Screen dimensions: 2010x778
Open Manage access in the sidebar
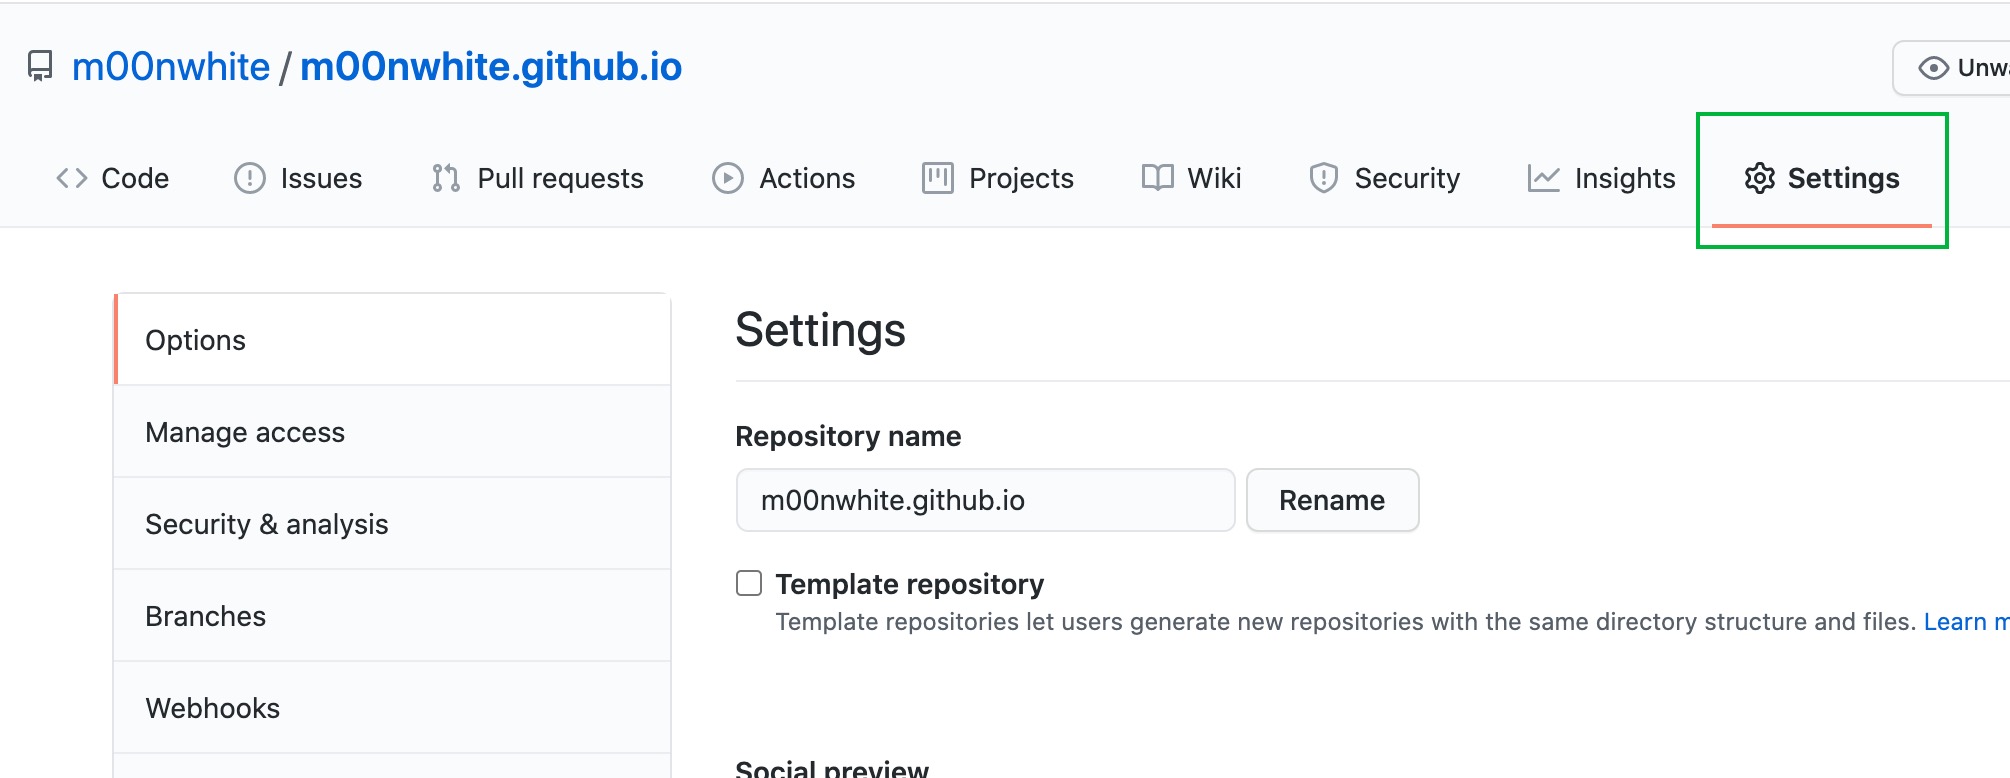click(392, 432)
